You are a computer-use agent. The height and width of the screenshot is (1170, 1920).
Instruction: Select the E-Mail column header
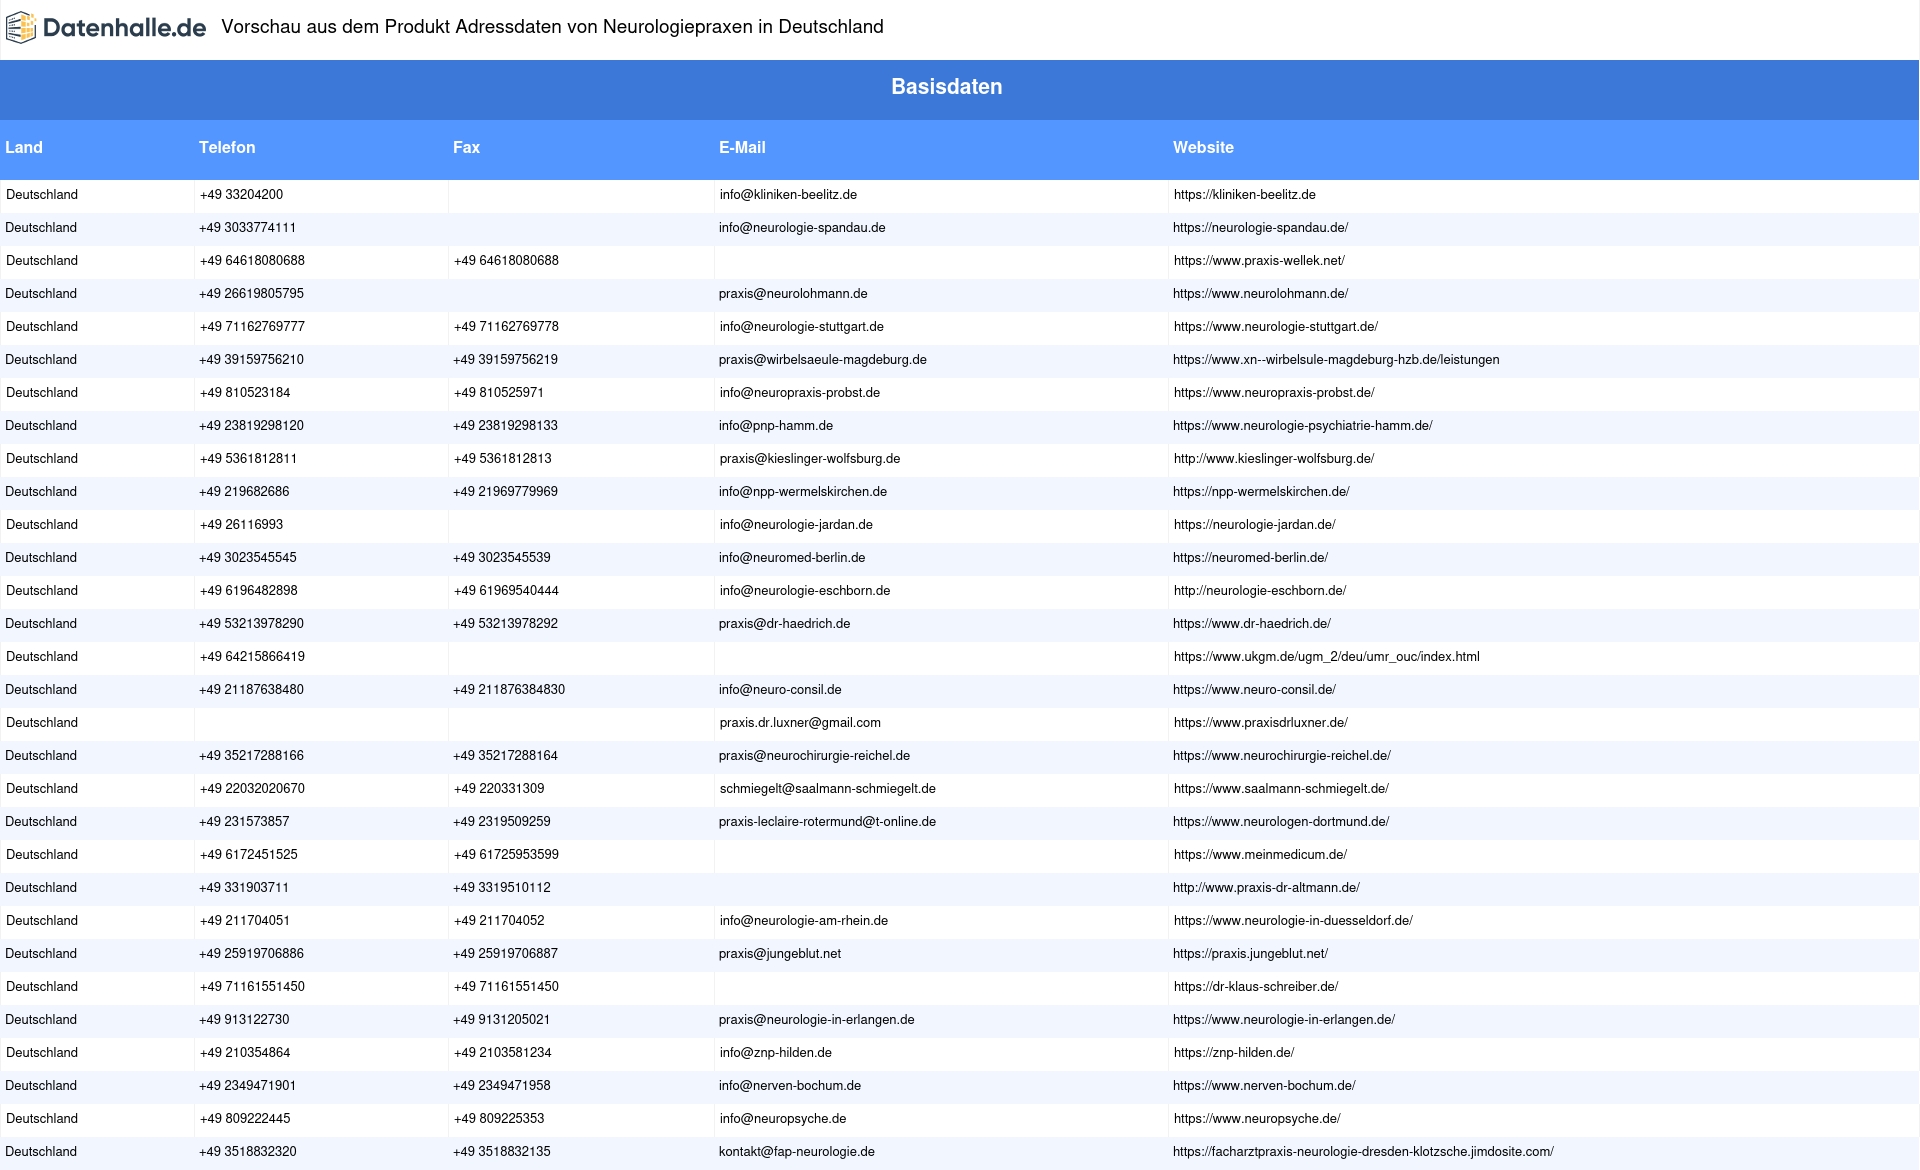coord(742,147)
